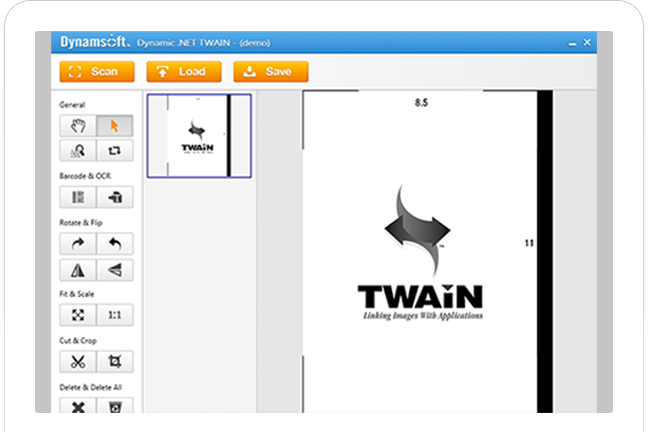Screen dimensions: 648x432
Task: Activate the zoom magnifier tool
Action: (x=78, y=150)
